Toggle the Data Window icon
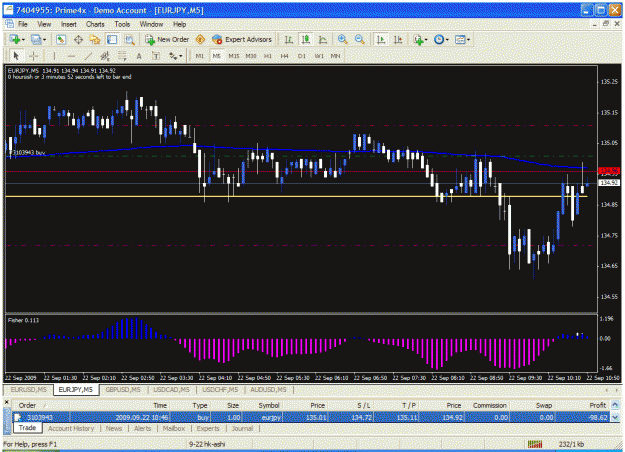Screen dimensions: 625x452 78,39
